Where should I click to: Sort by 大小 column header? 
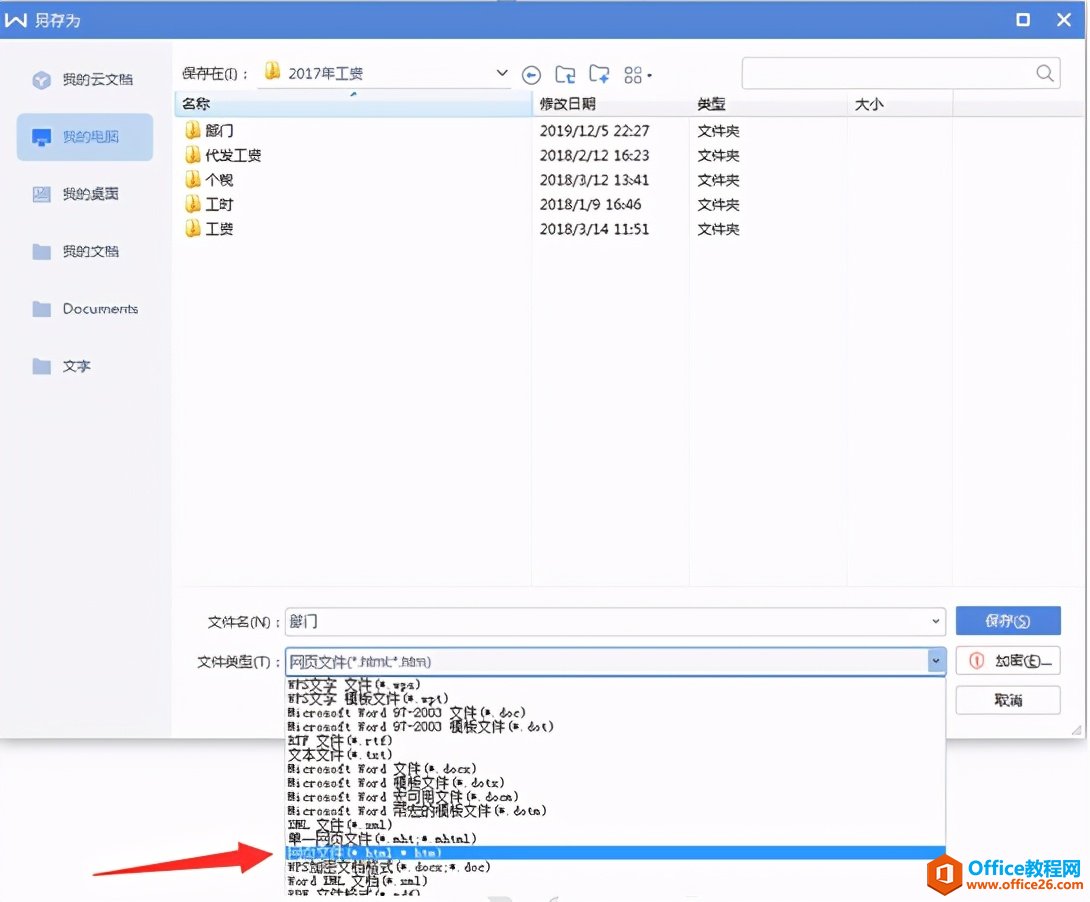pyautogui.click(x=900, y=104)
